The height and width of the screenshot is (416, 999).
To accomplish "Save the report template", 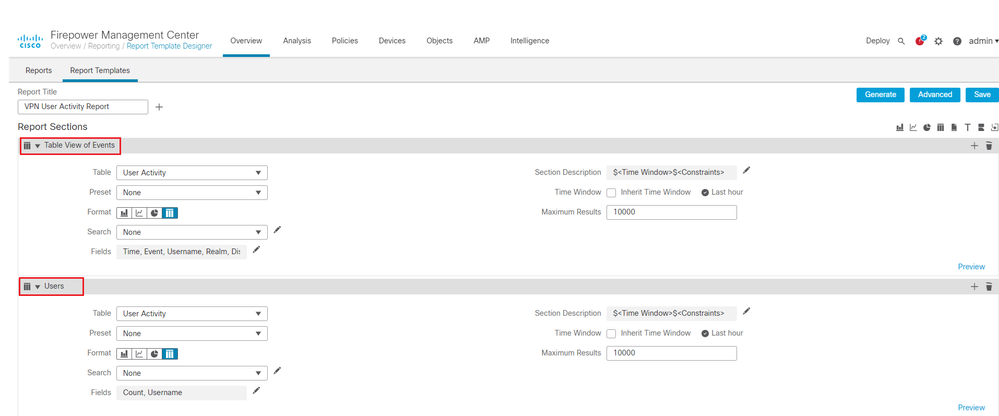I will [x=982, y=94].
